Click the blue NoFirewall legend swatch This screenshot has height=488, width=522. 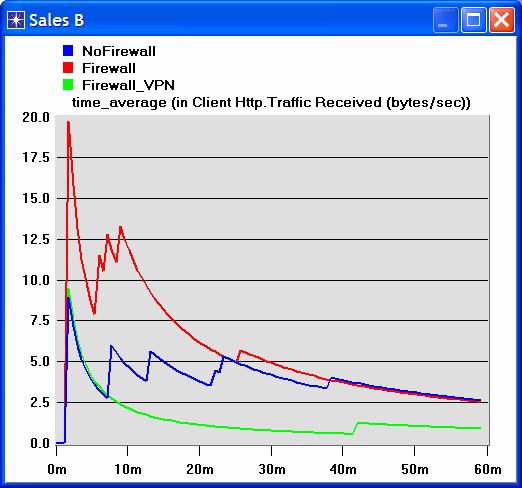coord(68,51)
